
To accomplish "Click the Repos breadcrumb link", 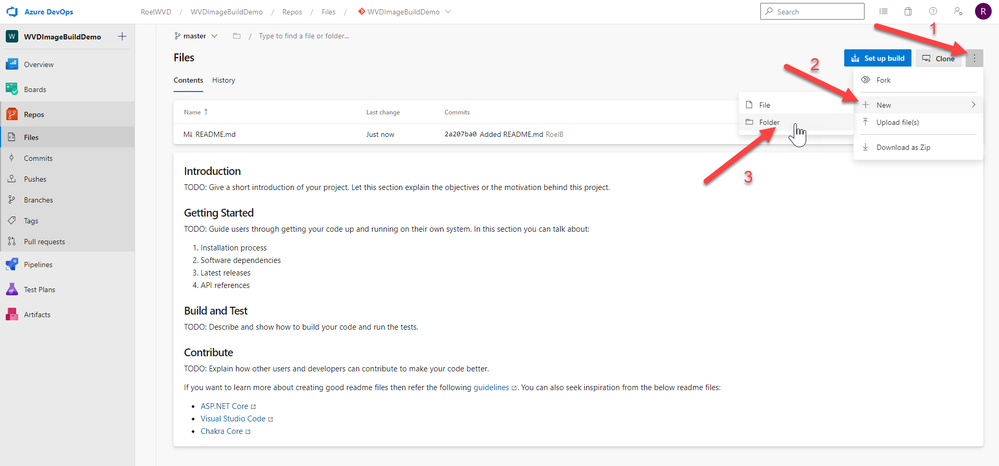I will tap(292, 11).
